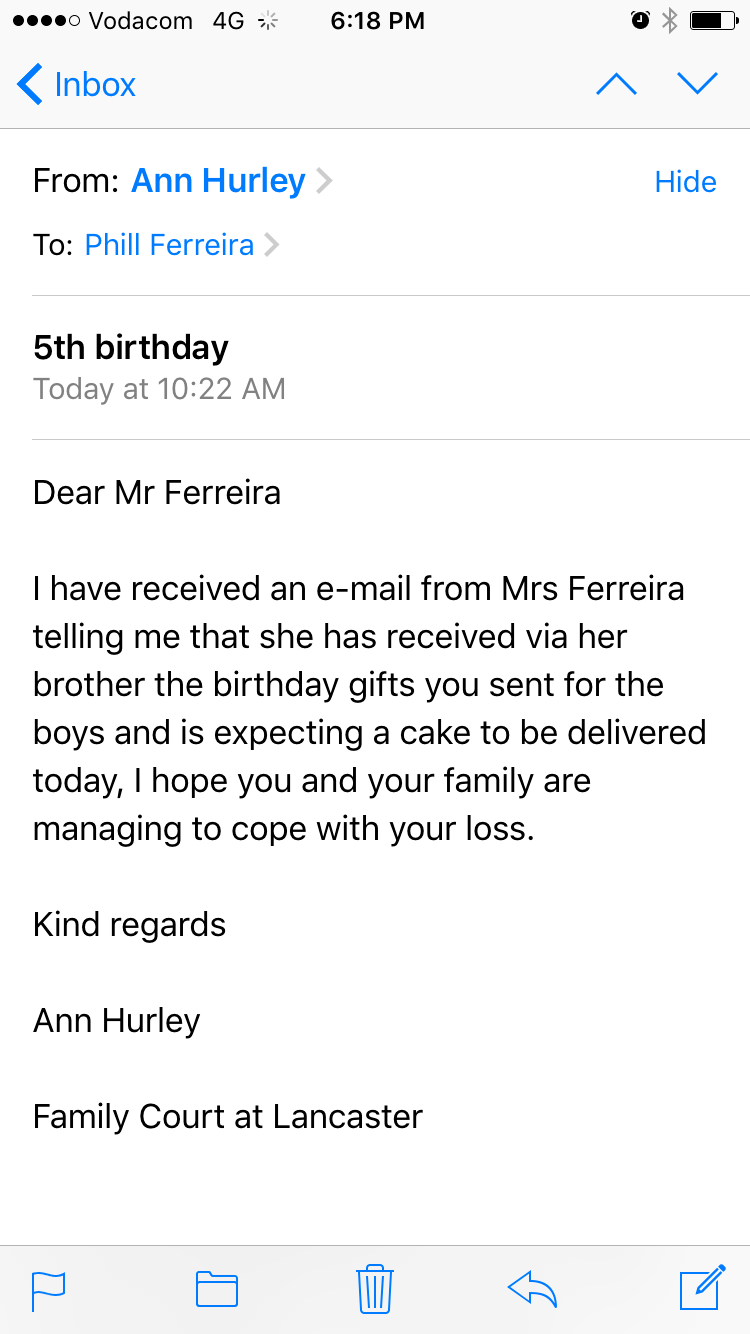
Task: Delete email with trash icon
Action: (x=374, y=1288)
